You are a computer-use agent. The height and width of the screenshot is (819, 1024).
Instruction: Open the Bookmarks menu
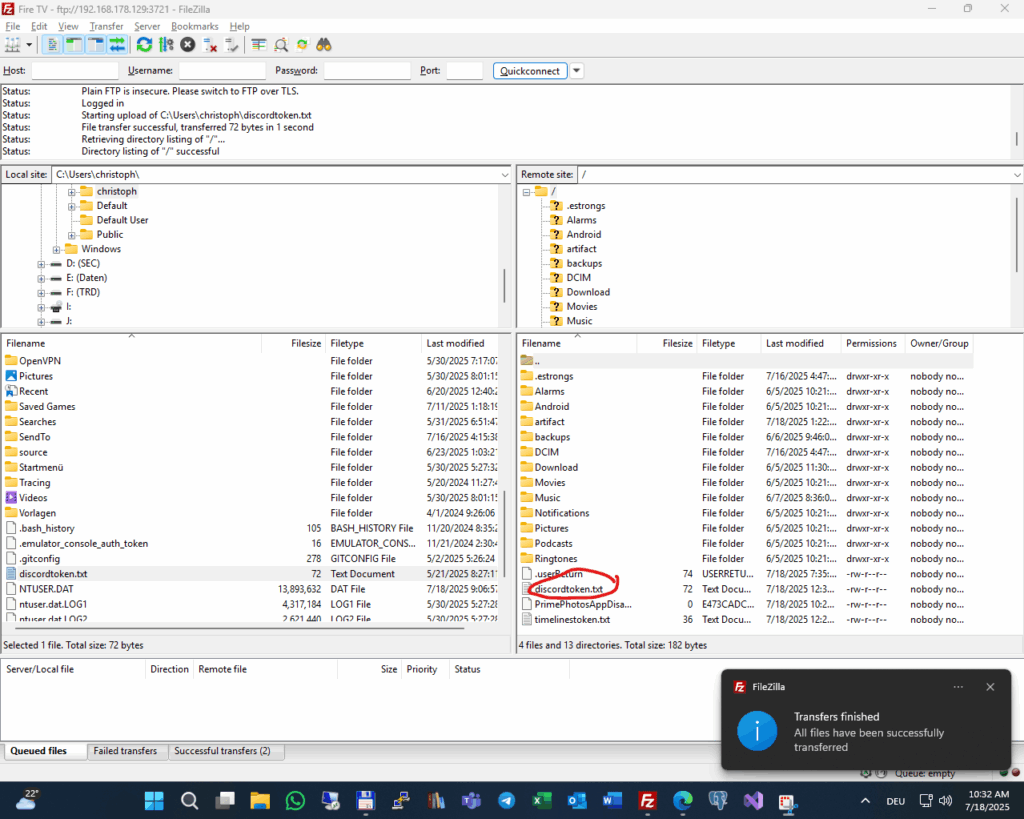194,26
